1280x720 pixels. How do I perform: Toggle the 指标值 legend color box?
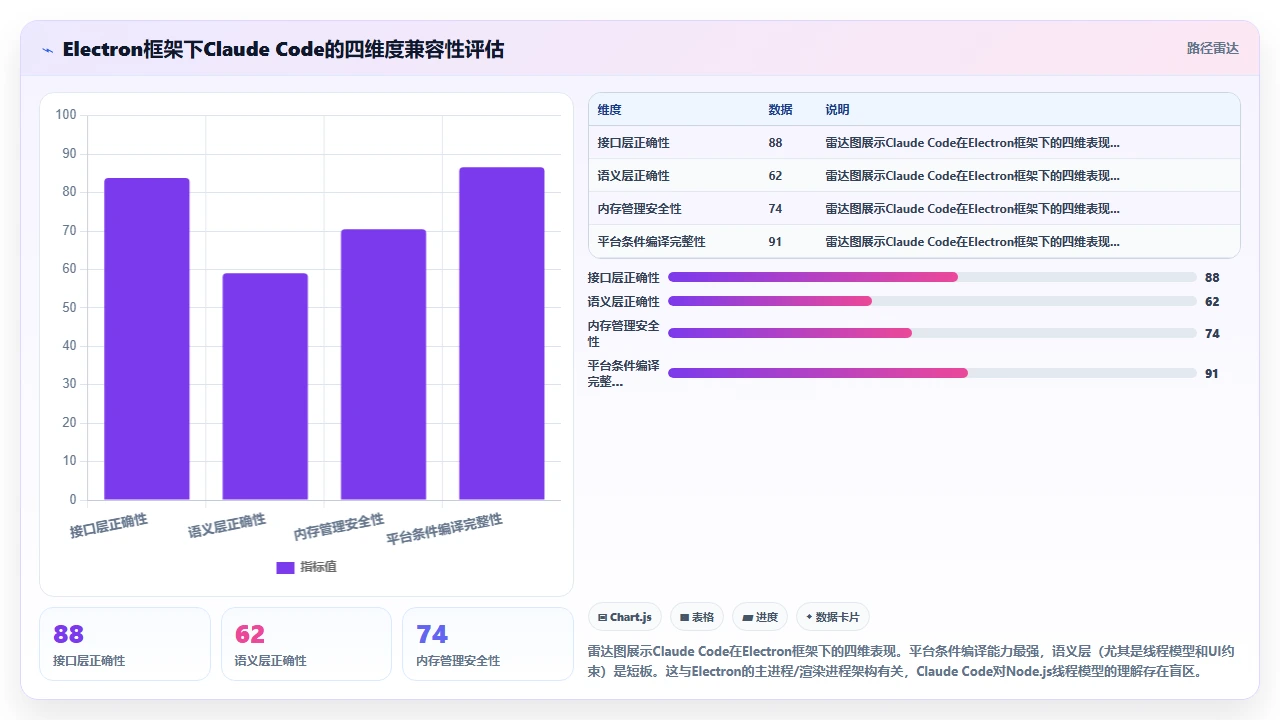pyautogui.click(x=285, y=567)
